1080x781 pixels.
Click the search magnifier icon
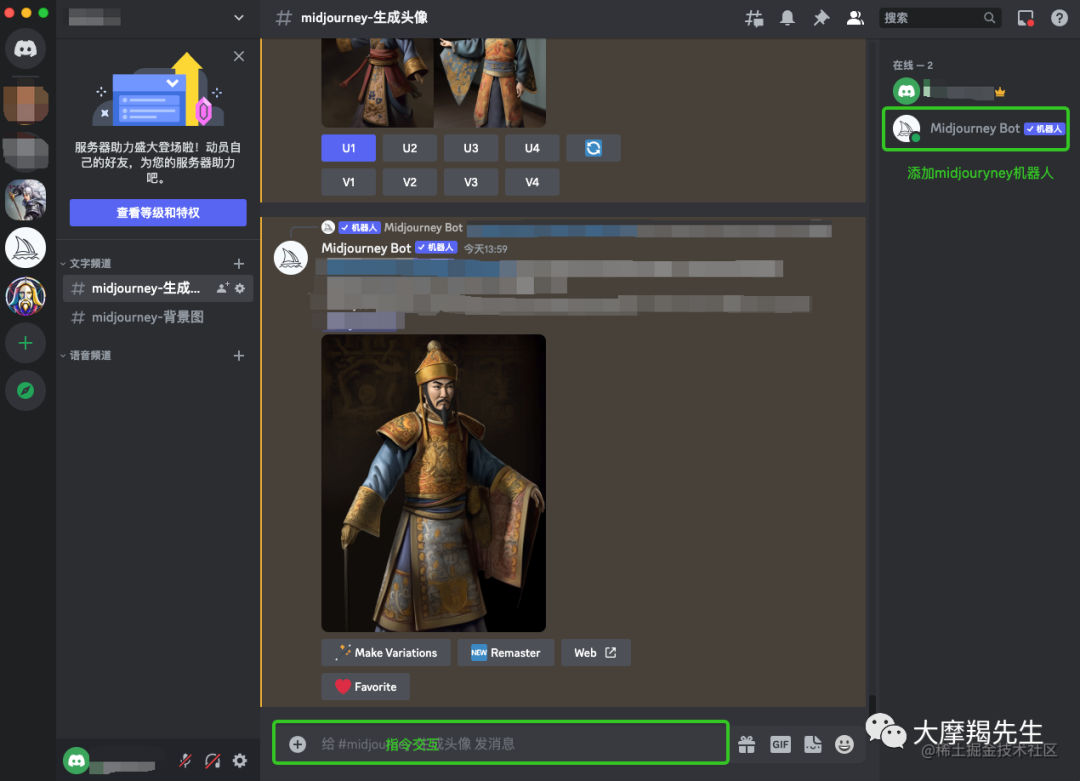click(x=989, y=18)
